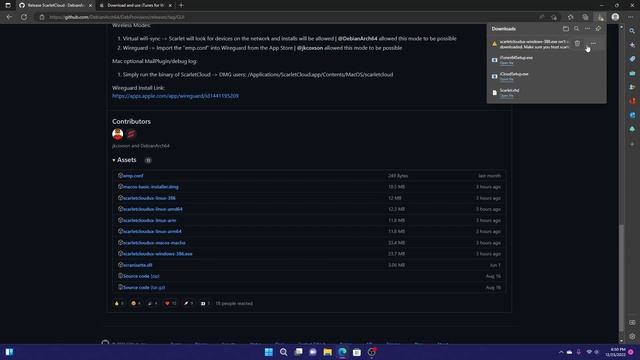Open Collections toolbar icon
This screenshot has height=360, width=640.
click(585, 17)
